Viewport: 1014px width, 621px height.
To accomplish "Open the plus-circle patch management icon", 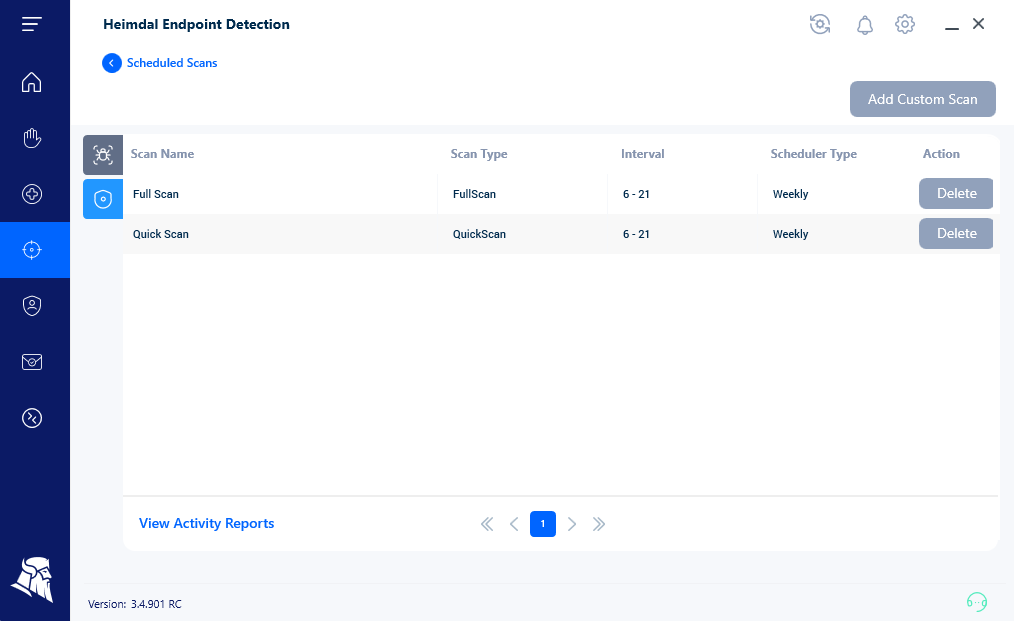I will click(x=32, y=194).
